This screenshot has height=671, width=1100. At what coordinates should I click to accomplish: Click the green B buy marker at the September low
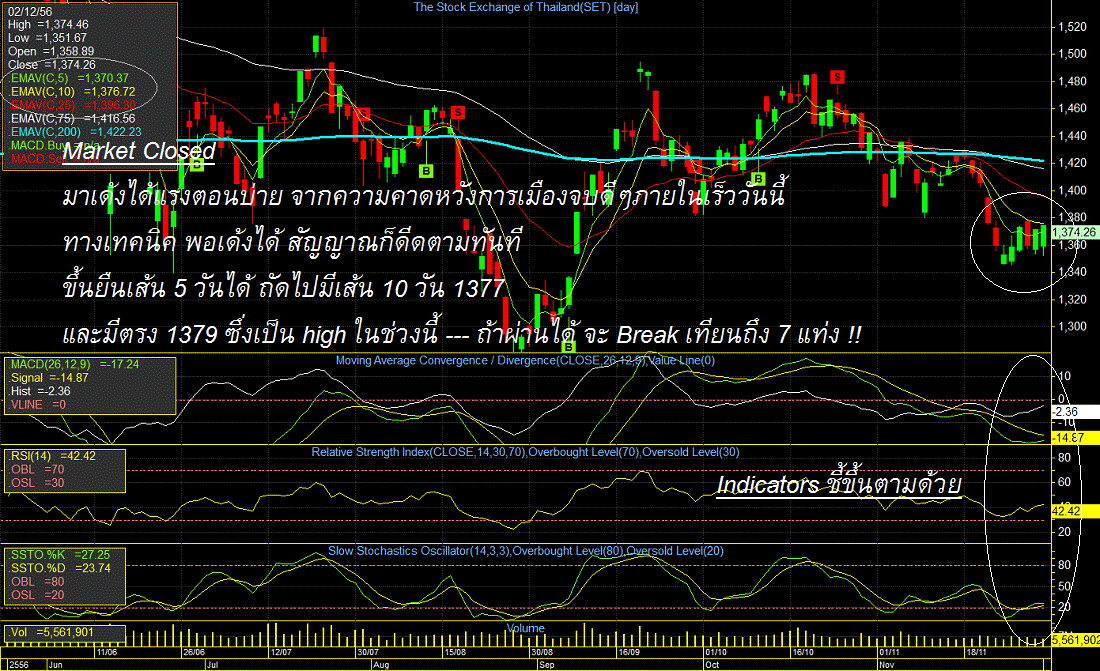click(x=568, y=346)
